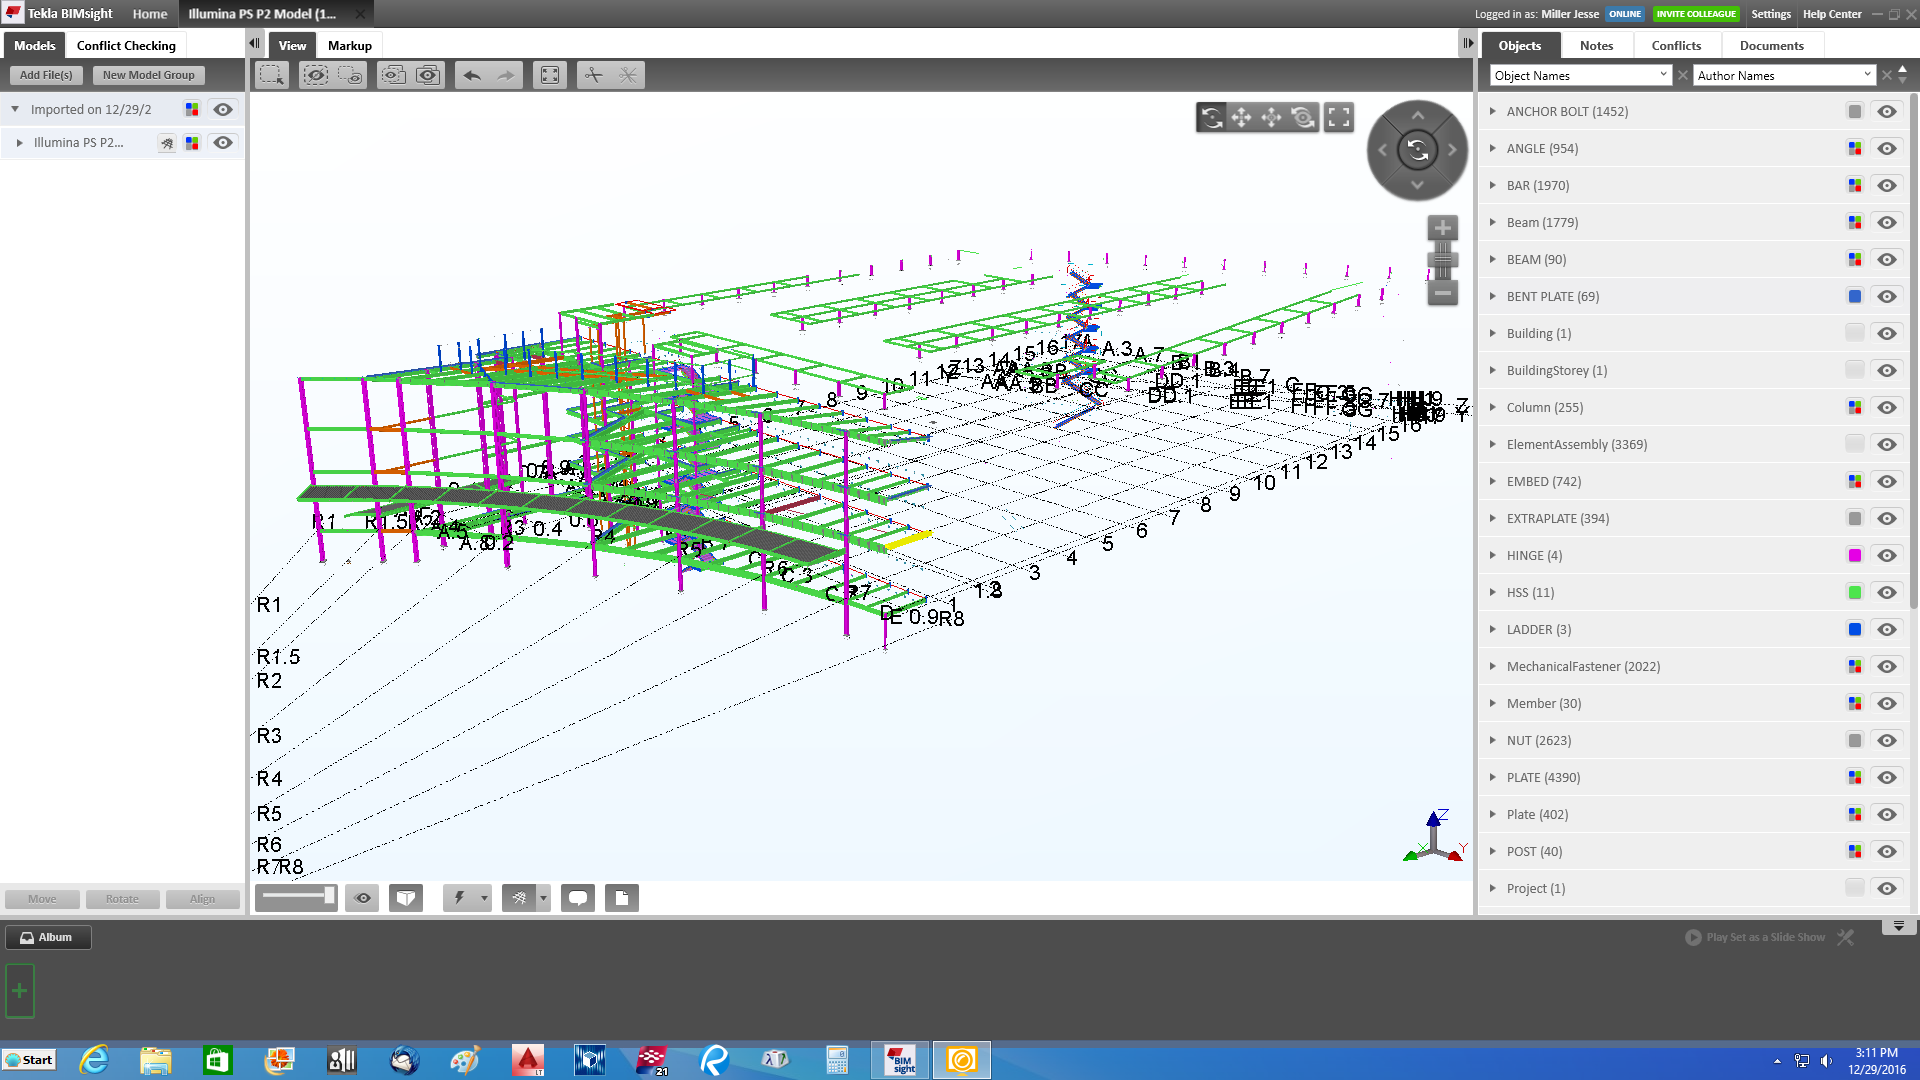Hide the HINGE objects
The width and height of the screenshot is (1920, 1080).
click(1887, 555)
